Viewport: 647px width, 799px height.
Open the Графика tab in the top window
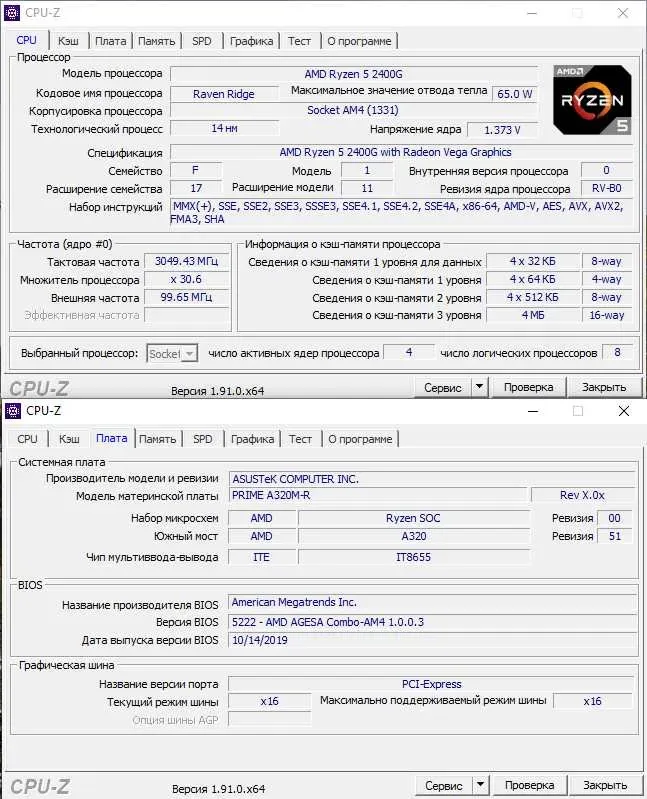[251, 41]
